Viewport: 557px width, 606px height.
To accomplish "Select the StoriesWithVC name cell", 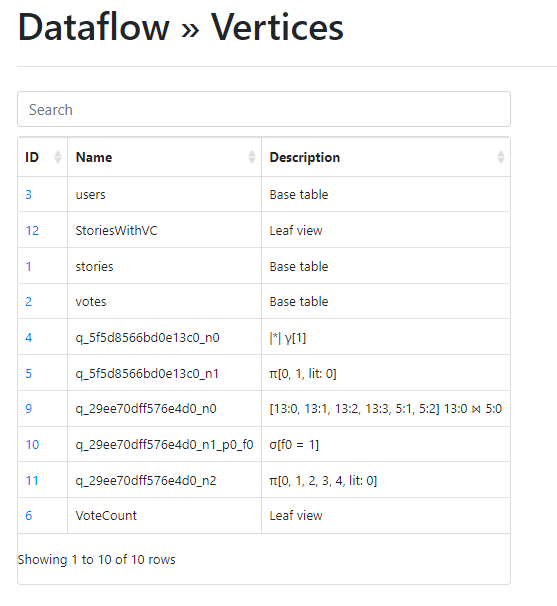I will [164, 231].
